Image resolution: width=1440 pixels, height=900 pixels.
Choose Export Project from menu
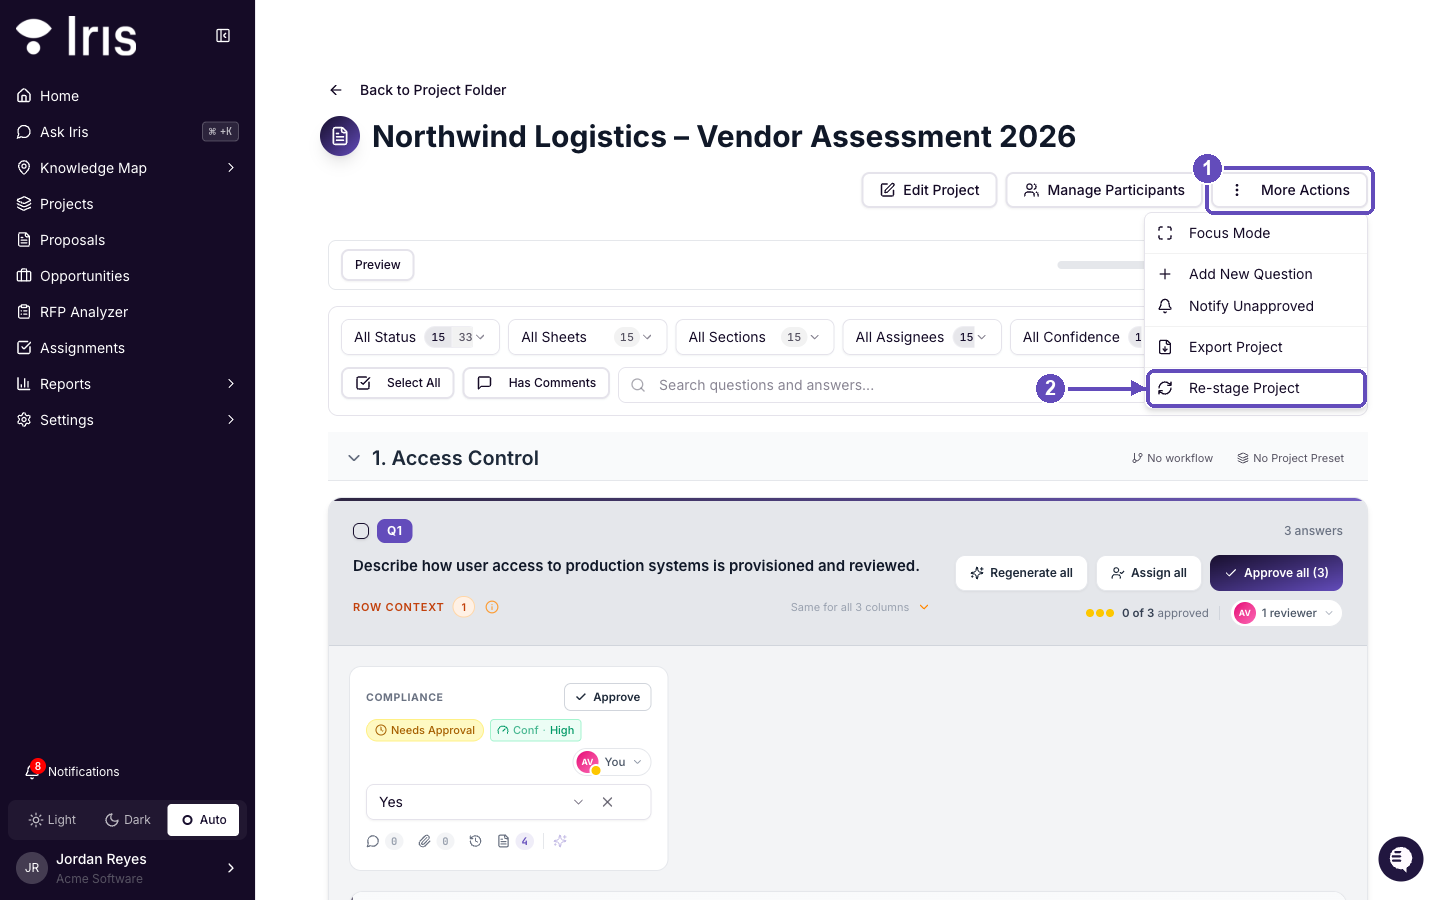click(1256, 347)
